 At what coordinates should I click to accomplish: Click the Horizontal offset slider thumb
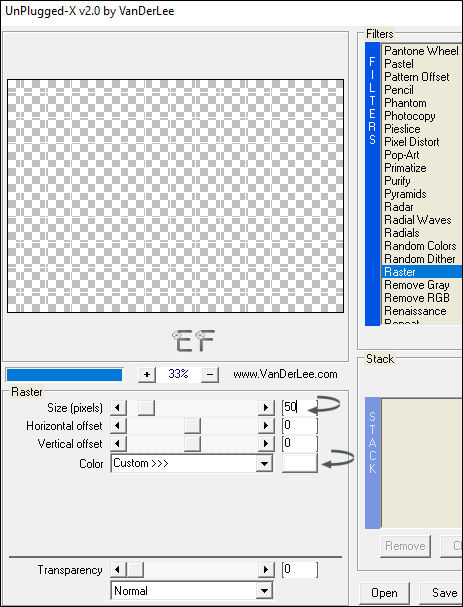192,426
